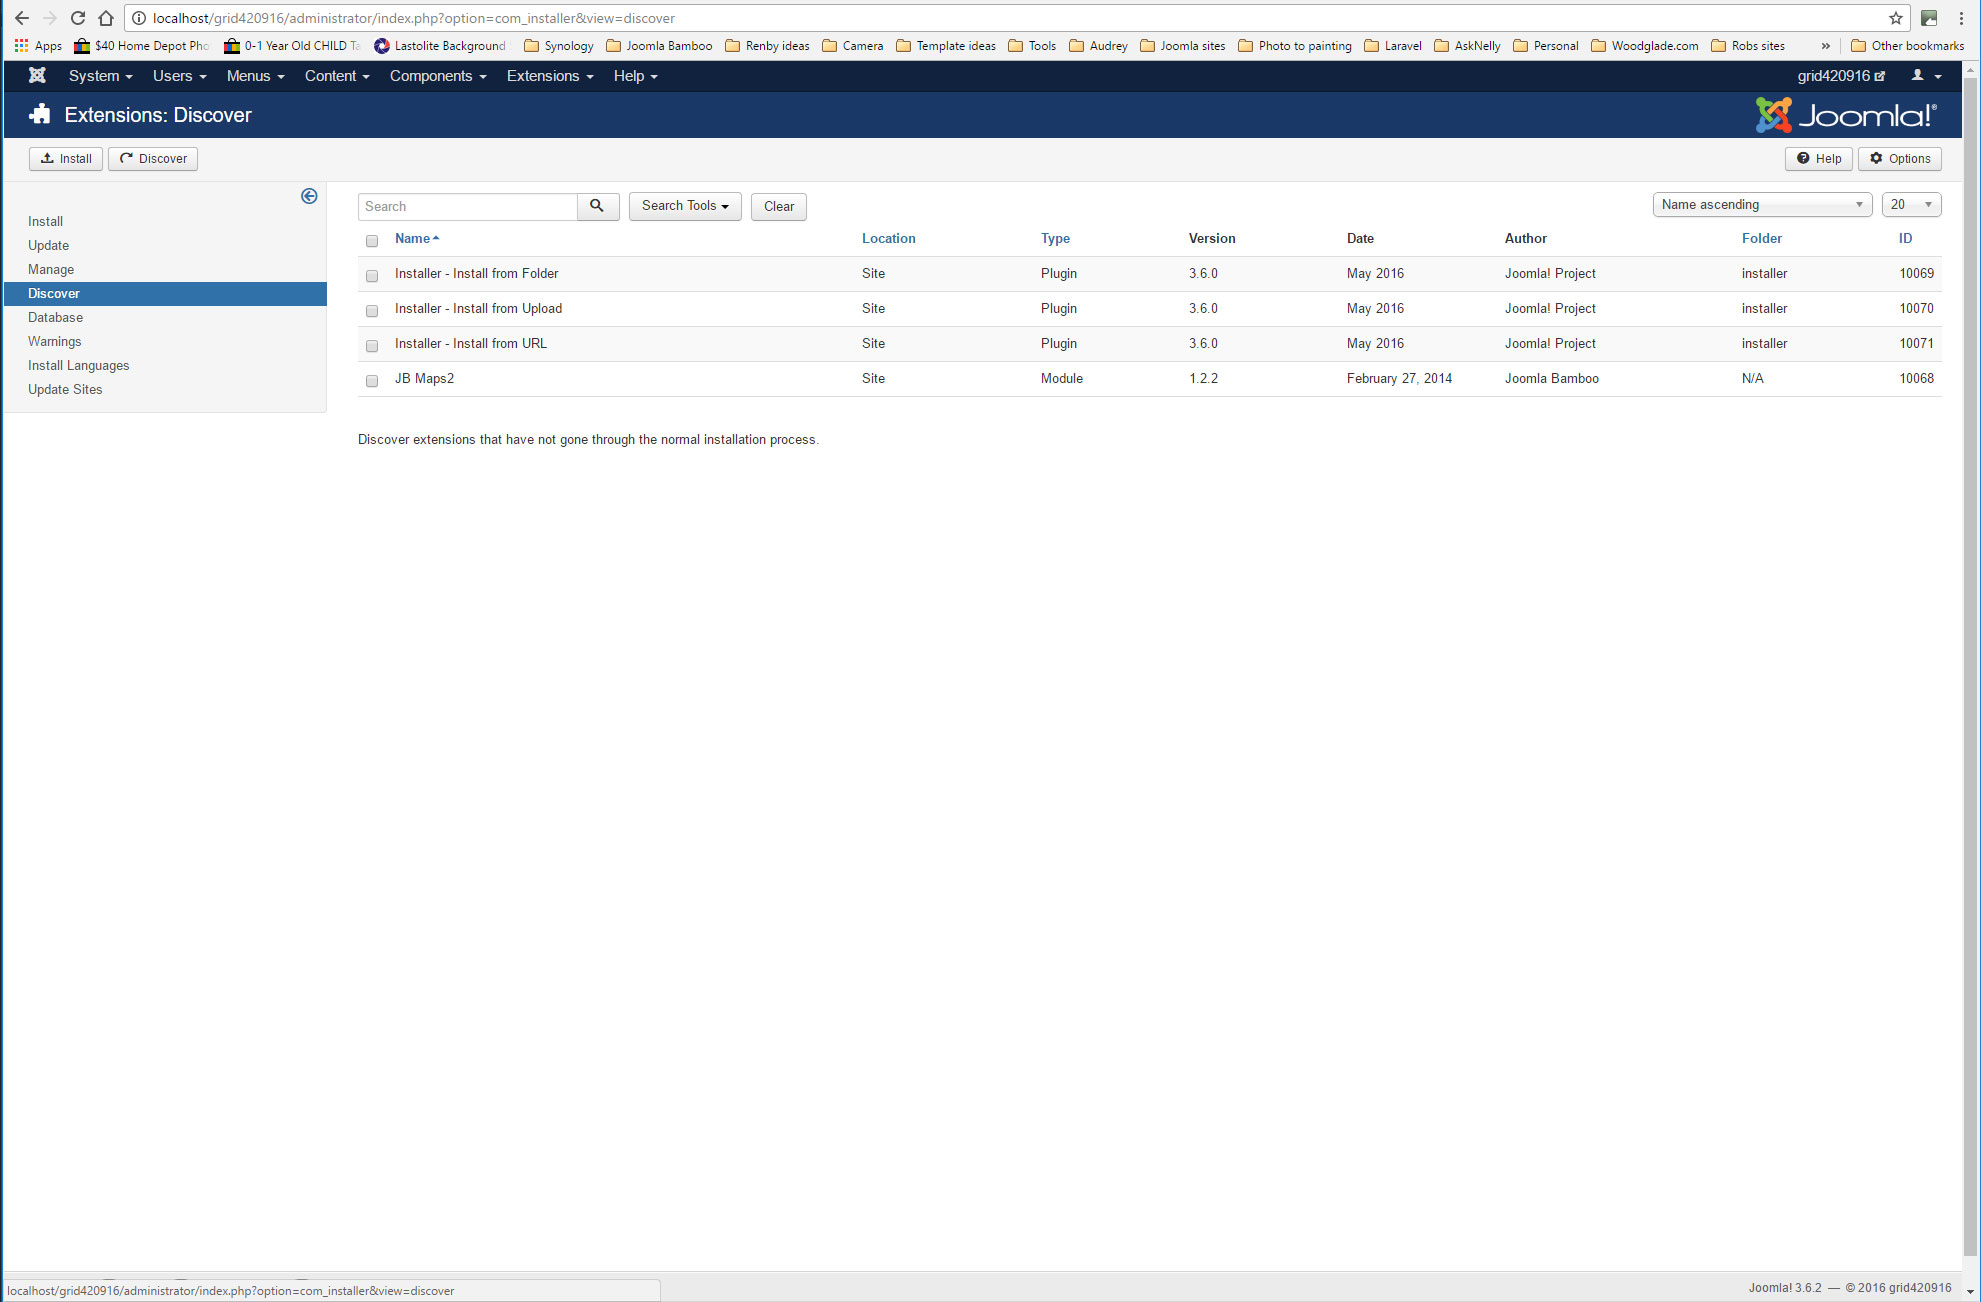Open the Users menu
The image size is (1981, 1302).
click(179, 76)
